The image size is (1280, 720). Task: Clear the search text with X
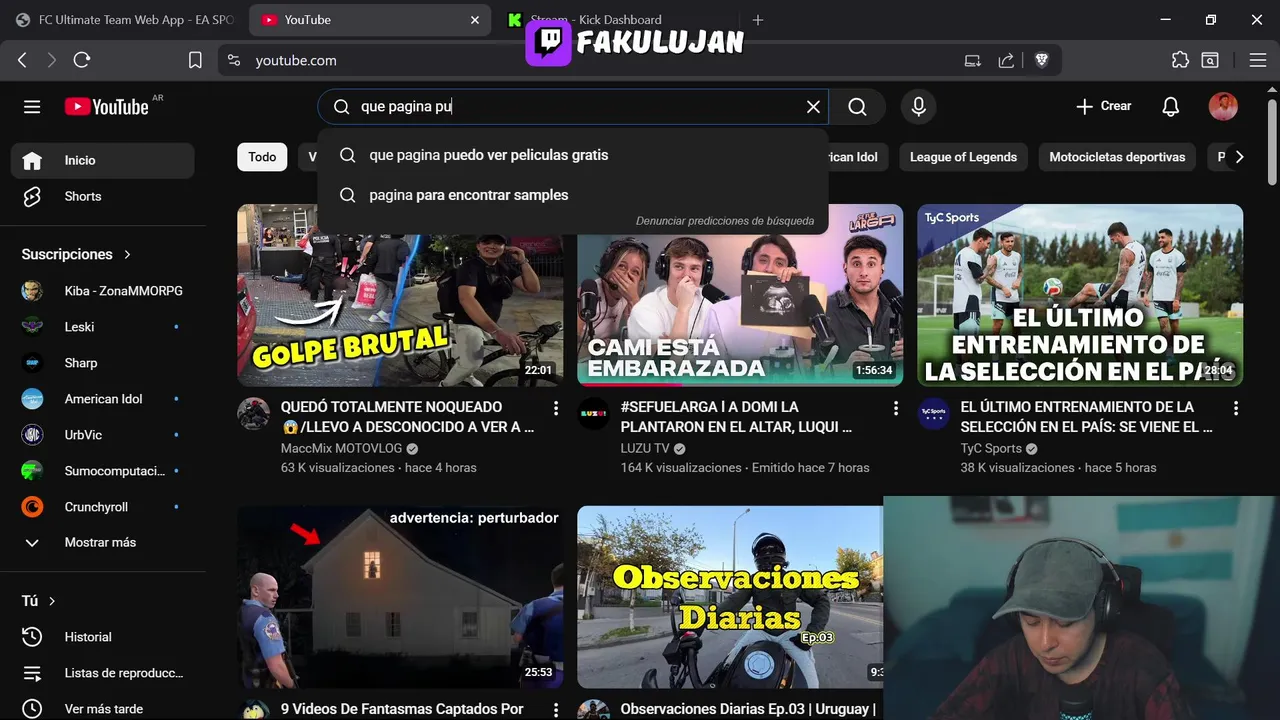tap(813, 106)
